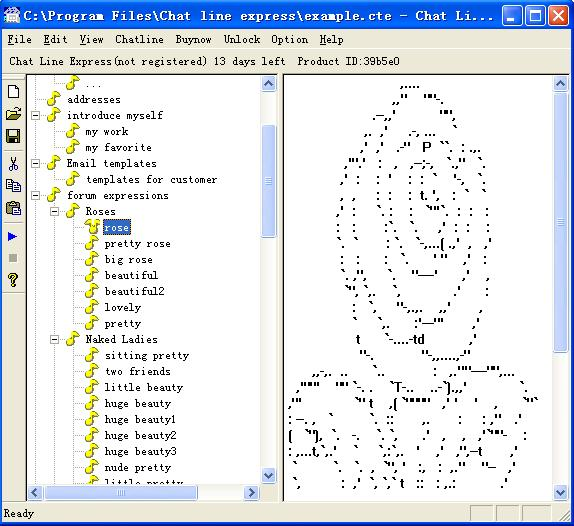Image resolution: width=574 pixels, height=526 pixels.
Task: Click the note icon beside templates for customer
Action: 73,179
